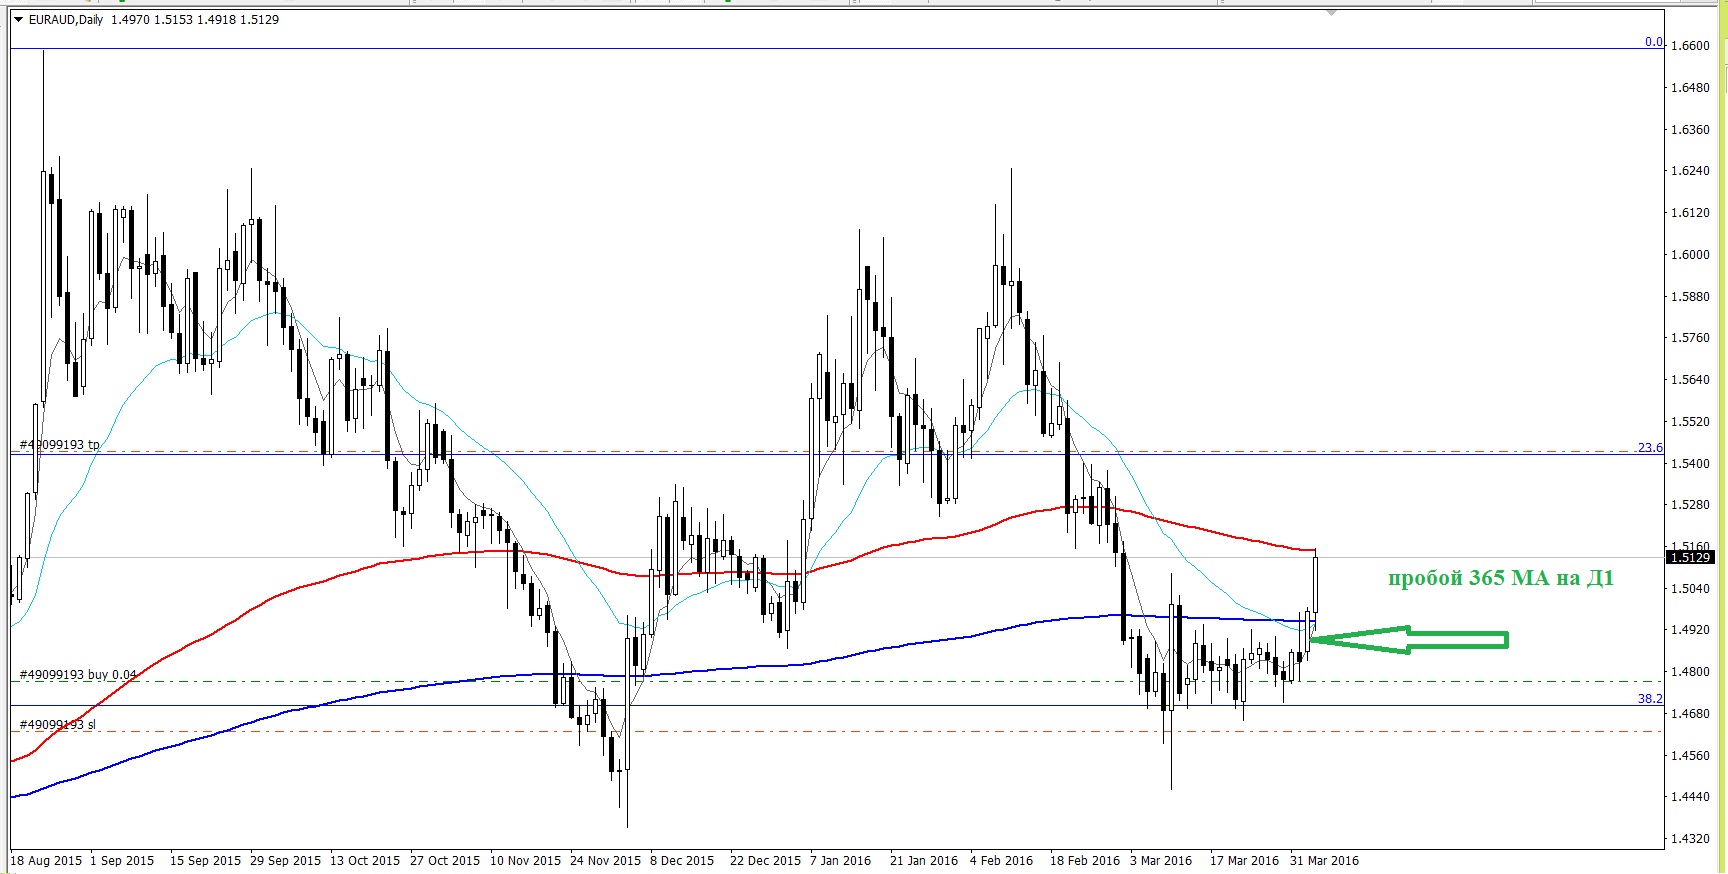
Task: Click the 1.4800 price scale label
Action: pos(1690,672)
